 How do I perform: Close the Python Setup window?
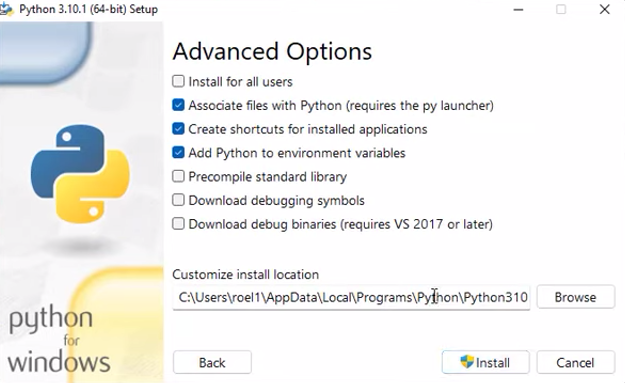pos(605,10)
